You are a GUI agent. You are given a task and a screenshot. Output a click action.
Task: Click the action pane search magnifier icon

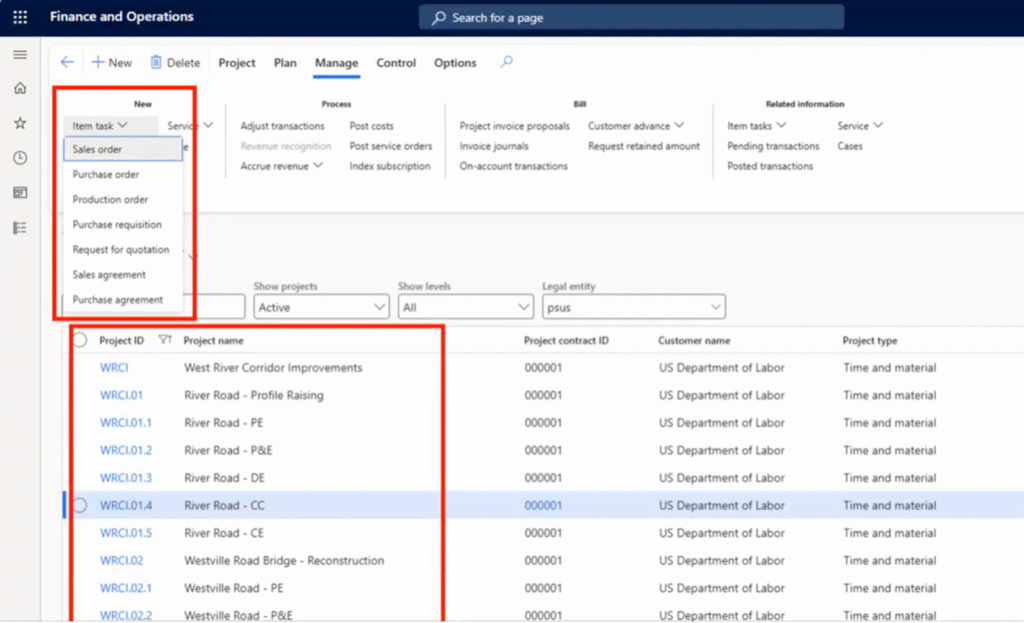coord(507,62)
